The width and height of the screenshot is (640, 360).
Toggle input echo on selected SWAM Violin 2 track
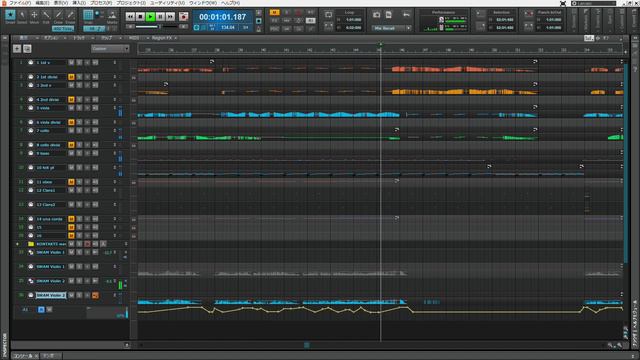95,295
